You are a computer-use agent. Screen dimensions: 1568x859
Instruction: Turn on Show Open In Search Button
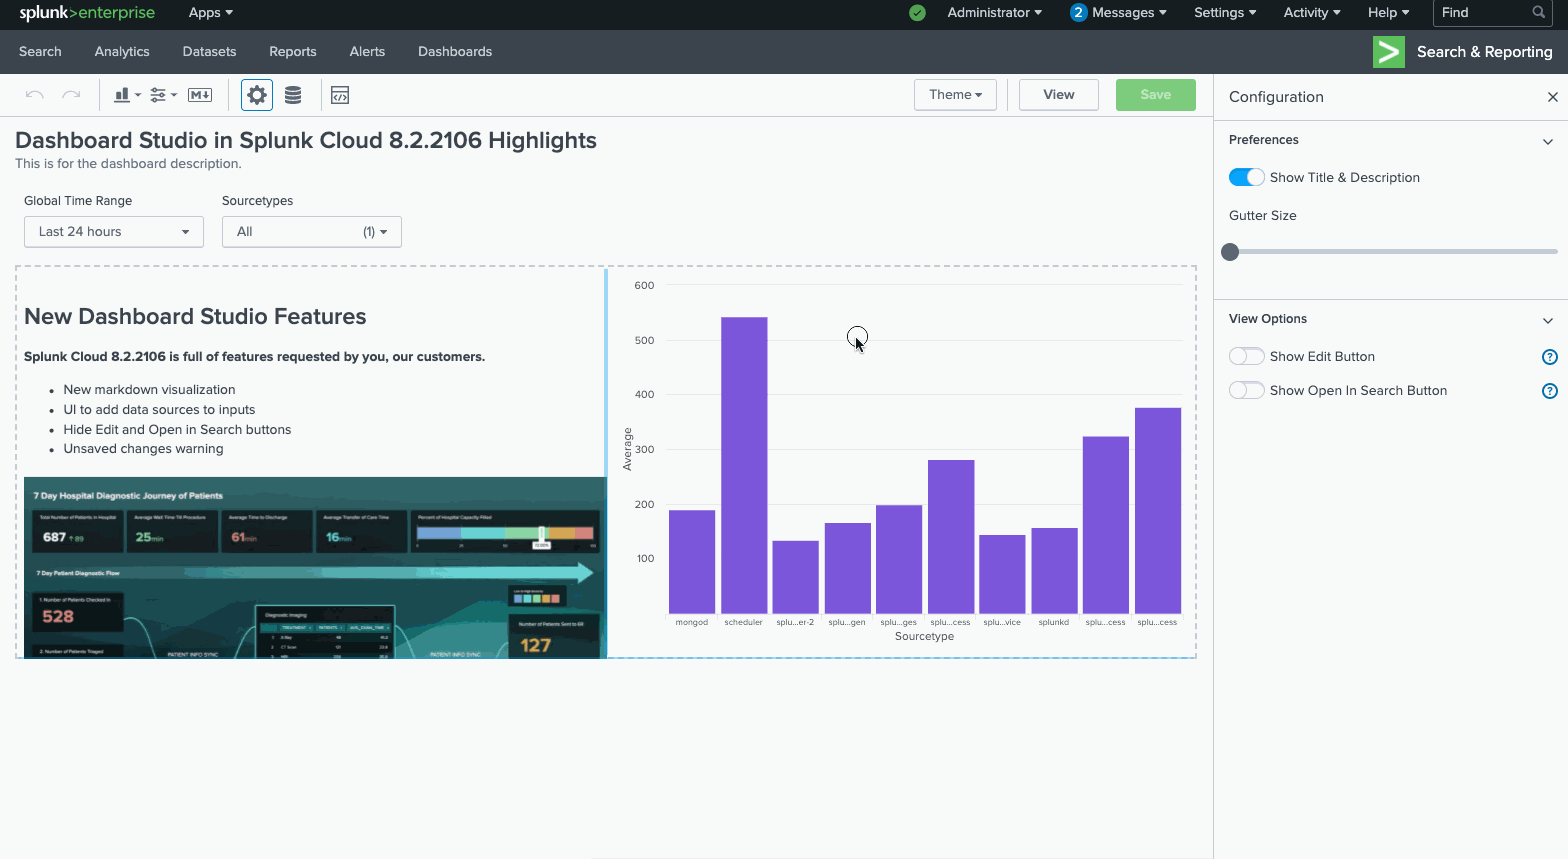[x=1246, y=391]
